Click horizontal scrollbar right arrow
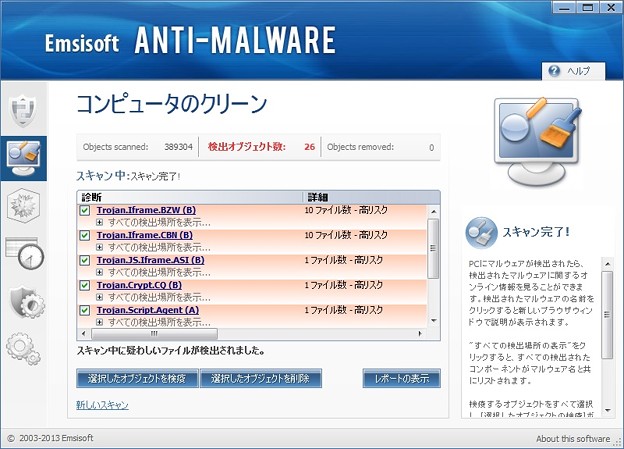Screen dimensions: 624x449 coord(420,334)
